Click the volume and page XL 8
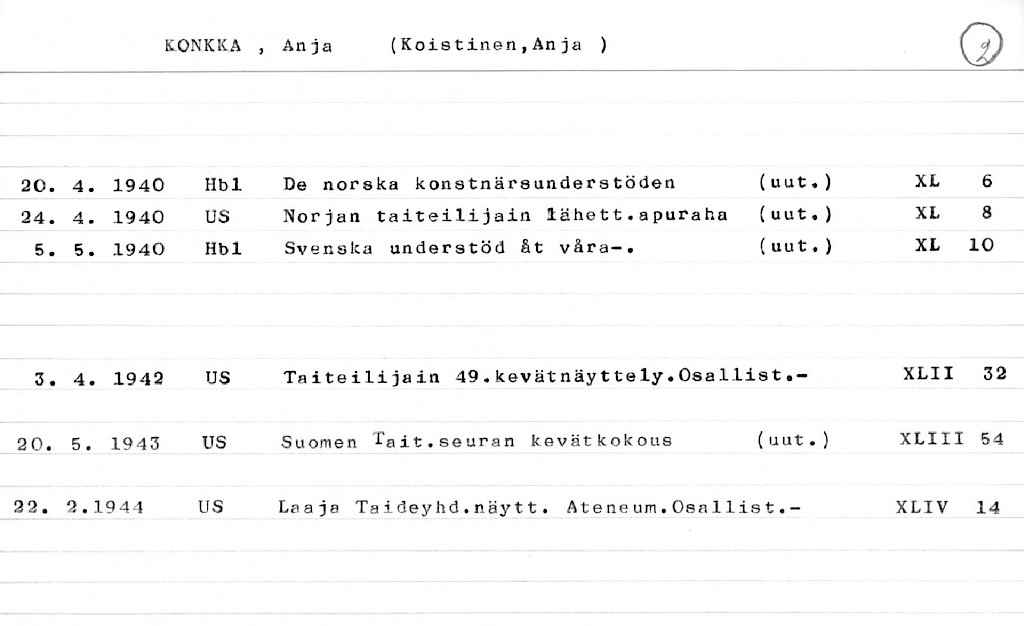 952,213
